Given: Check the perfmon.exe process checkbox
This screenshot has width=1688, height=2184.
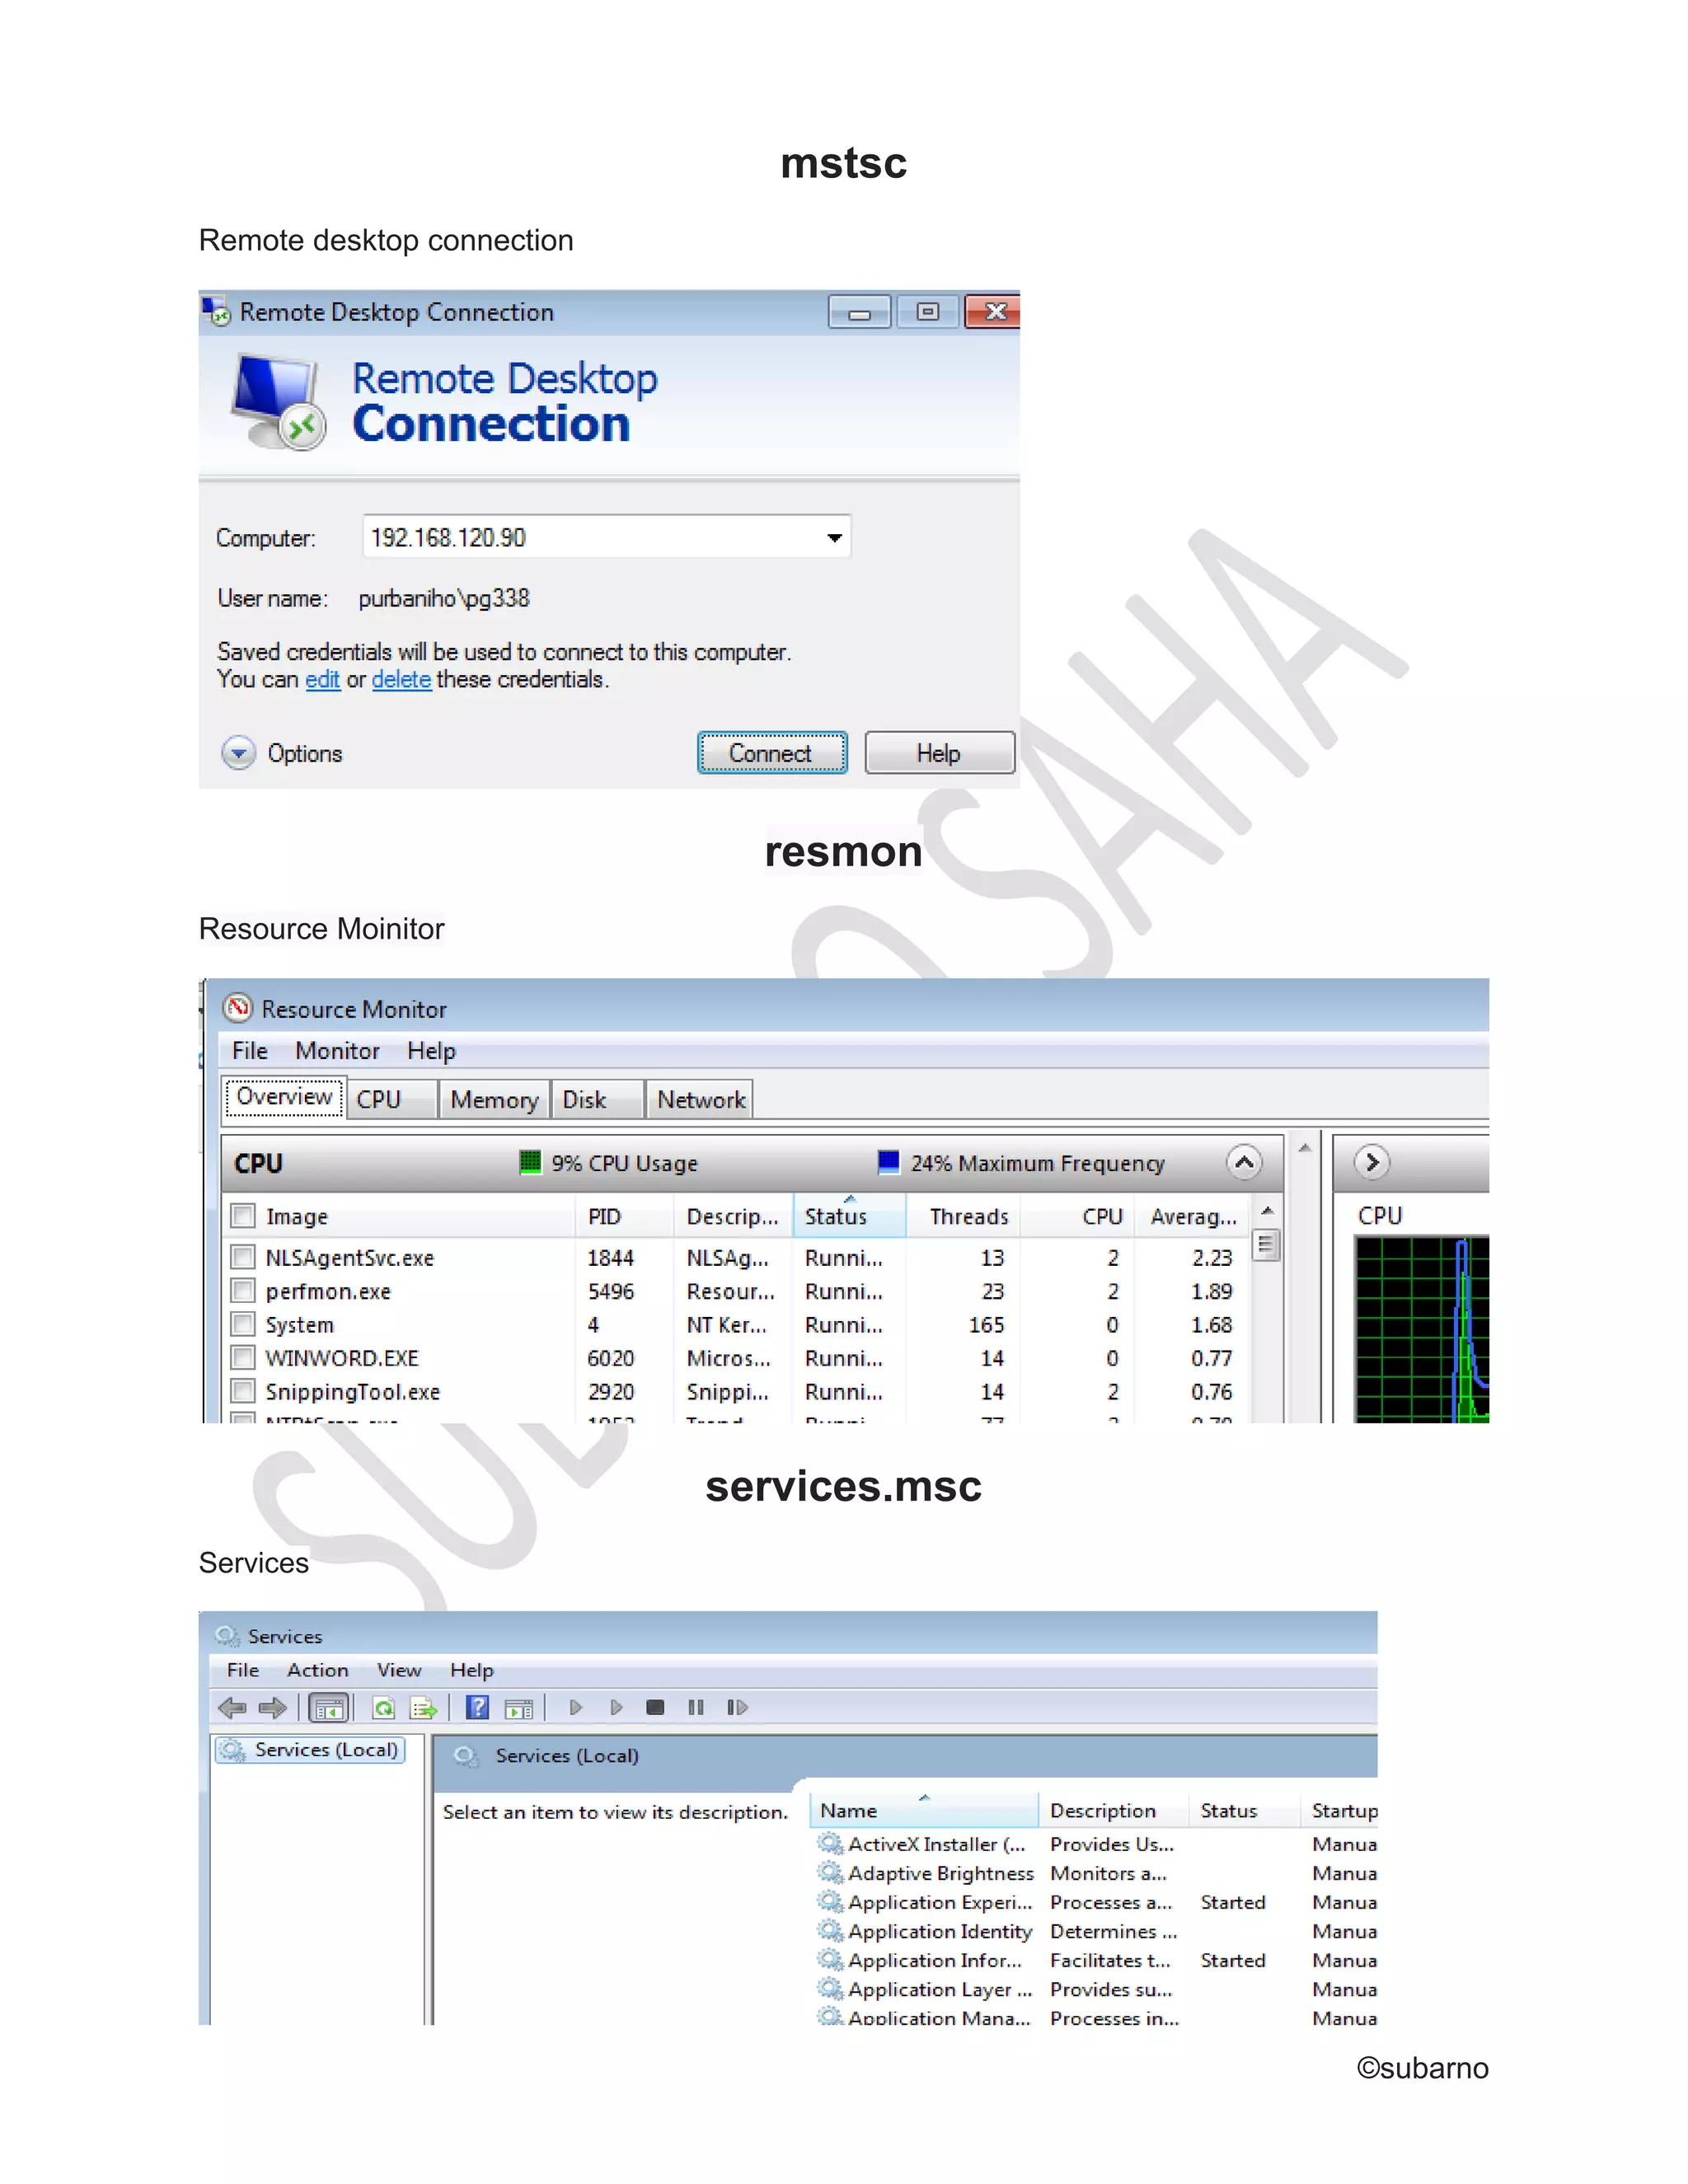Looking at the screenshot, I should click(242, 1290).
